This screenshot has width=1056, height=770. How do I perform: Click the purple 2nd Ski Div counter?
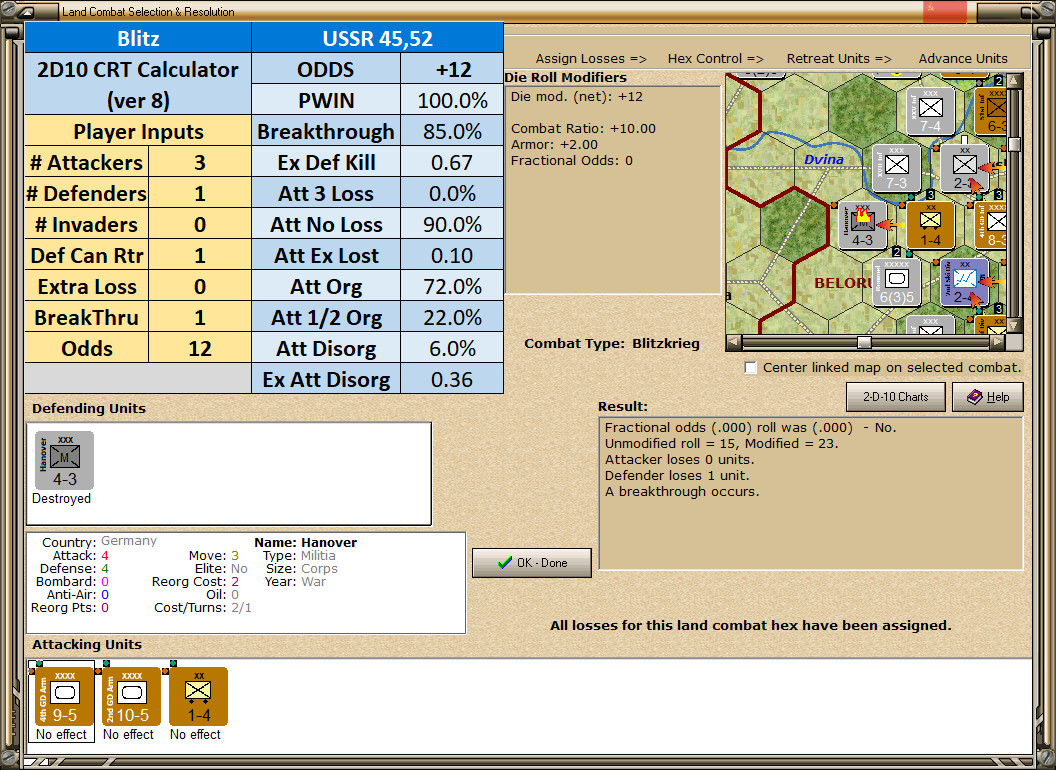coord(964,282)
